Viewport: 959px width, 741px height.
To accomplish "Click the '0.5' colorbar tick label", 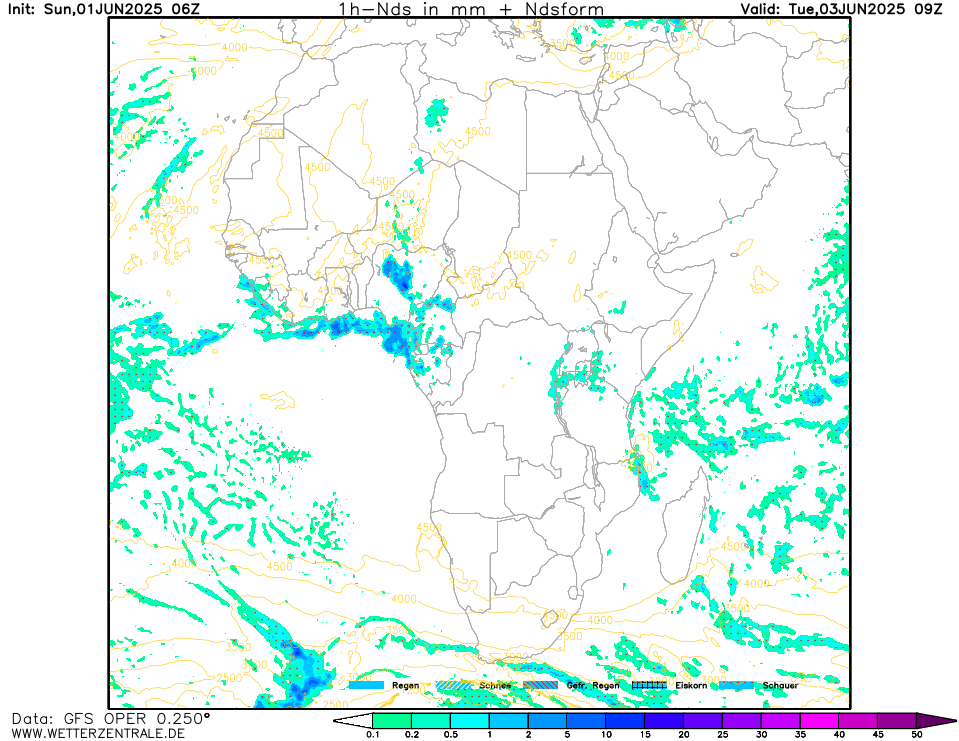I will coord(450,735).
